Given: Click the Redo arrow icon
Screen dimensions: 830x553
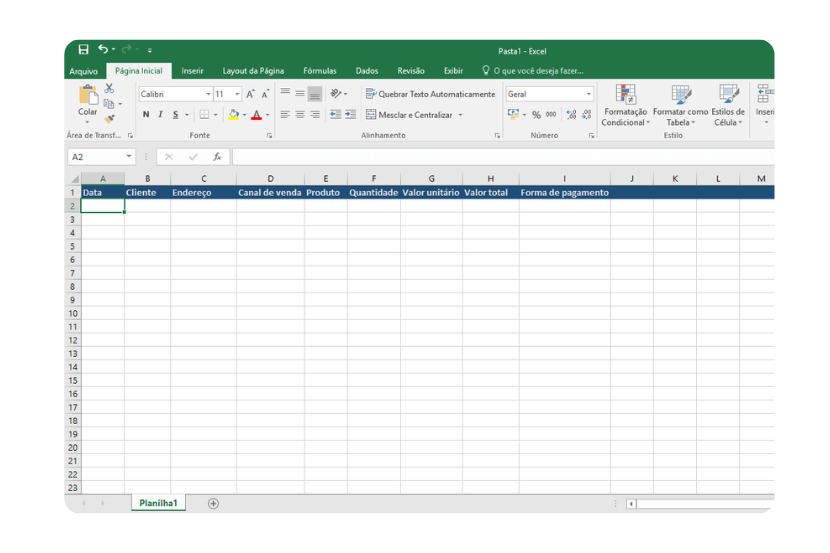Looking at the screenshot, I should coord(126,49).
